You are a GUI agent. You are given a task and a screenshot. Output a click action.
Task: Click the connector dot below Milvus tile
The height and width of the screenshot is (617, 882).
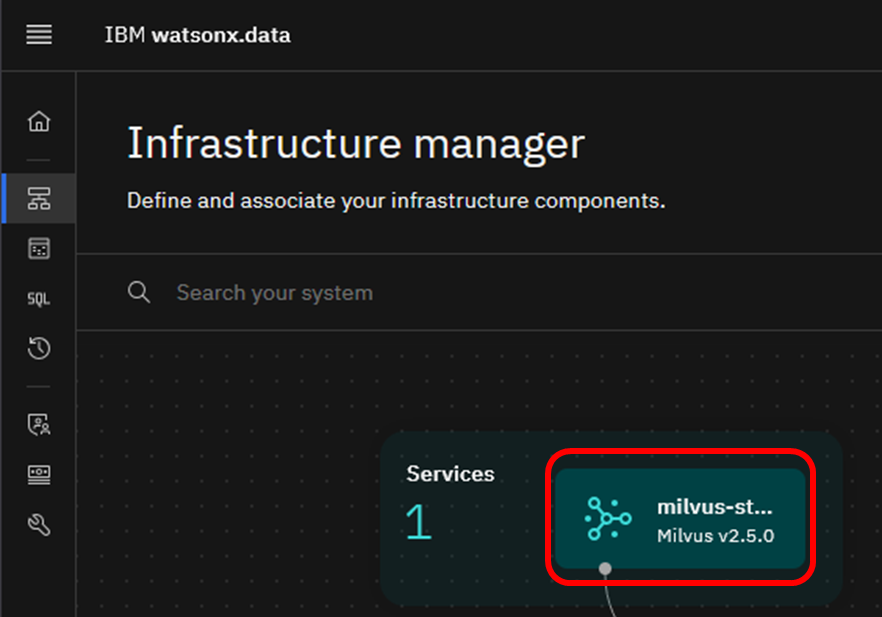[605, 568]
